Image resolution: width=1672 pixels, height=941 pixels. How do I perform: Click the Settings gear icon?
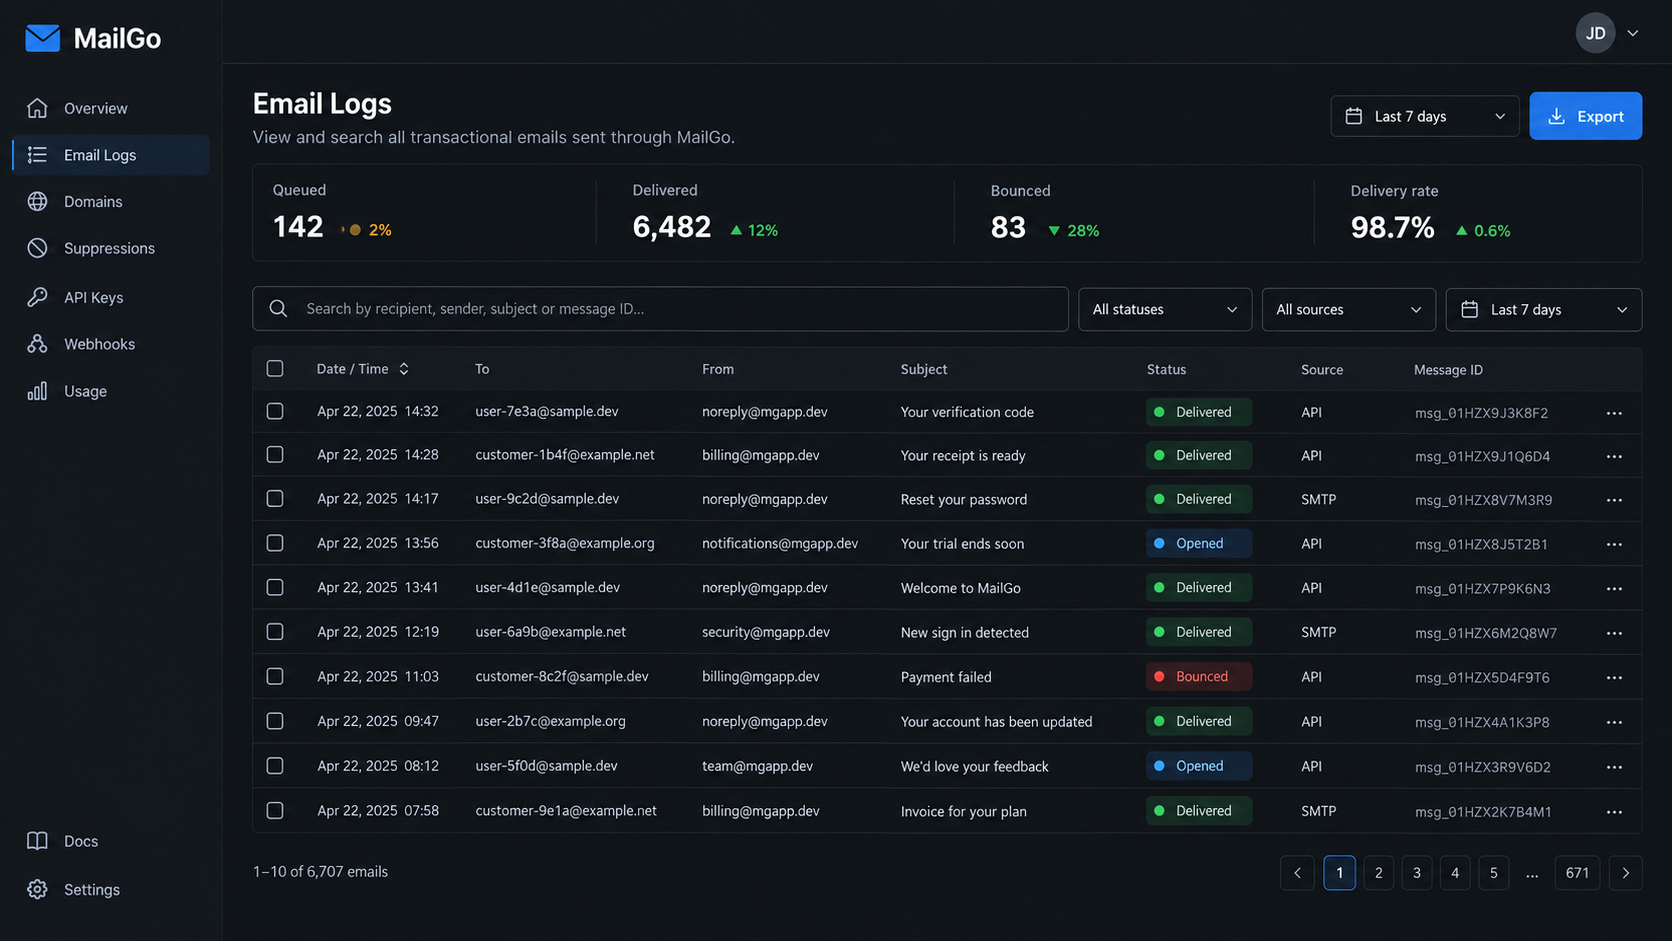[x=37, y=889]
